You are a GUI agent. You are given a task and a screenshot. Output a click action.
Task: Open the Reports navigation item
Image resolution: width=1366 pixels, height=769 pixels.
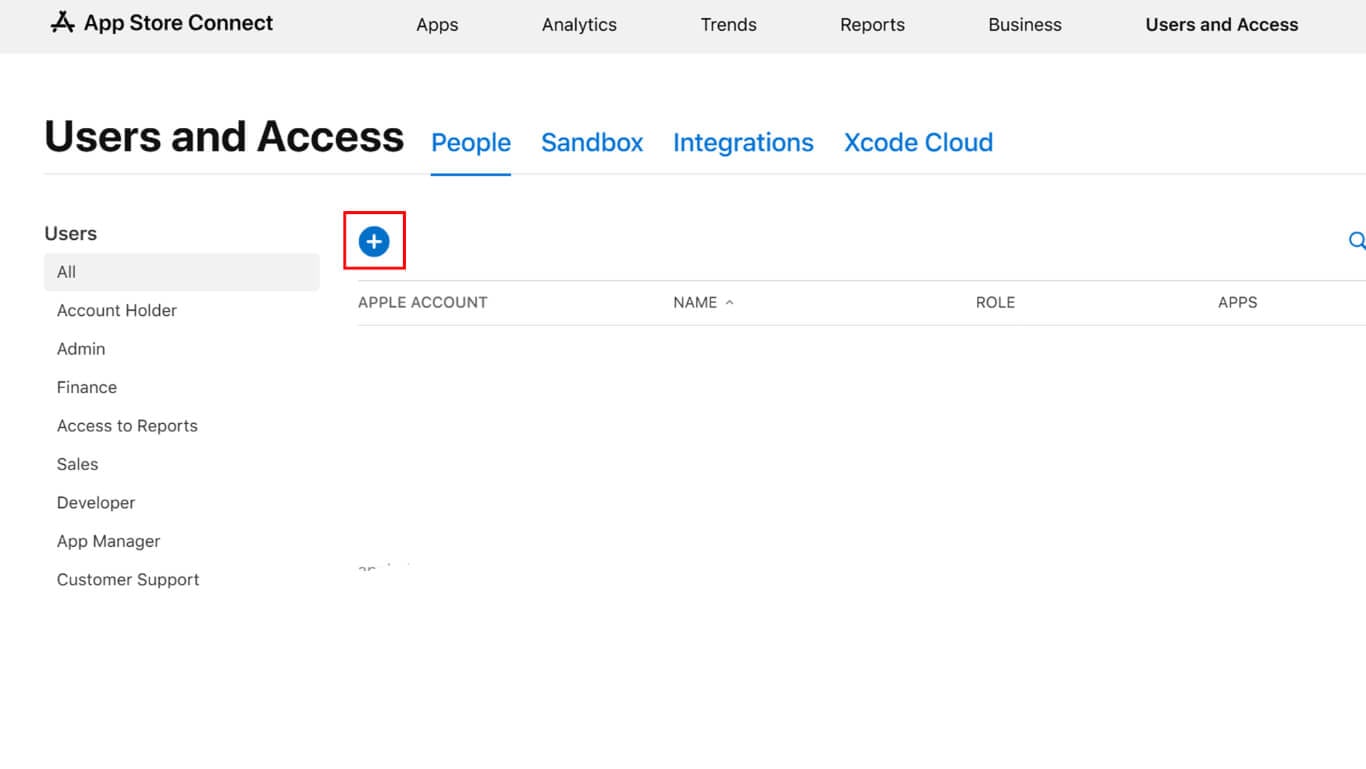point(872,25)
